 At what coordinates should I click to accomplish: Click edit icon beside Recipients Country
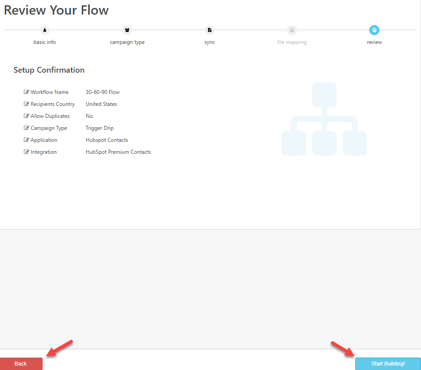click(26, 104)
